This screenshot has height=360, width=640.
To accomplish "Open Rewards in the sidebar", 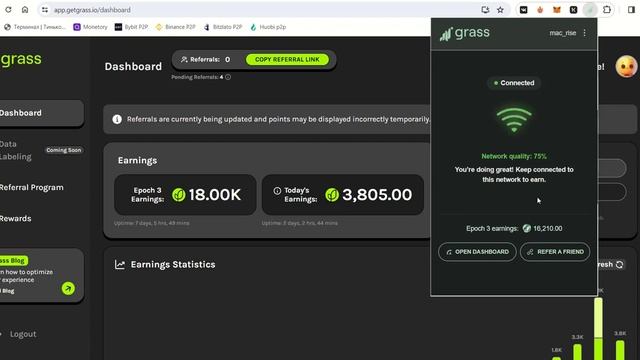I will tap(16, 218).
